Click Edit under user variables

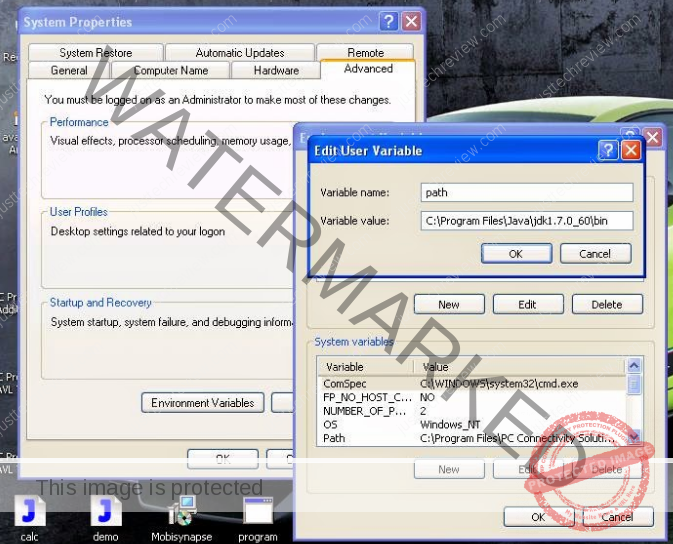[x=527, y=304]
